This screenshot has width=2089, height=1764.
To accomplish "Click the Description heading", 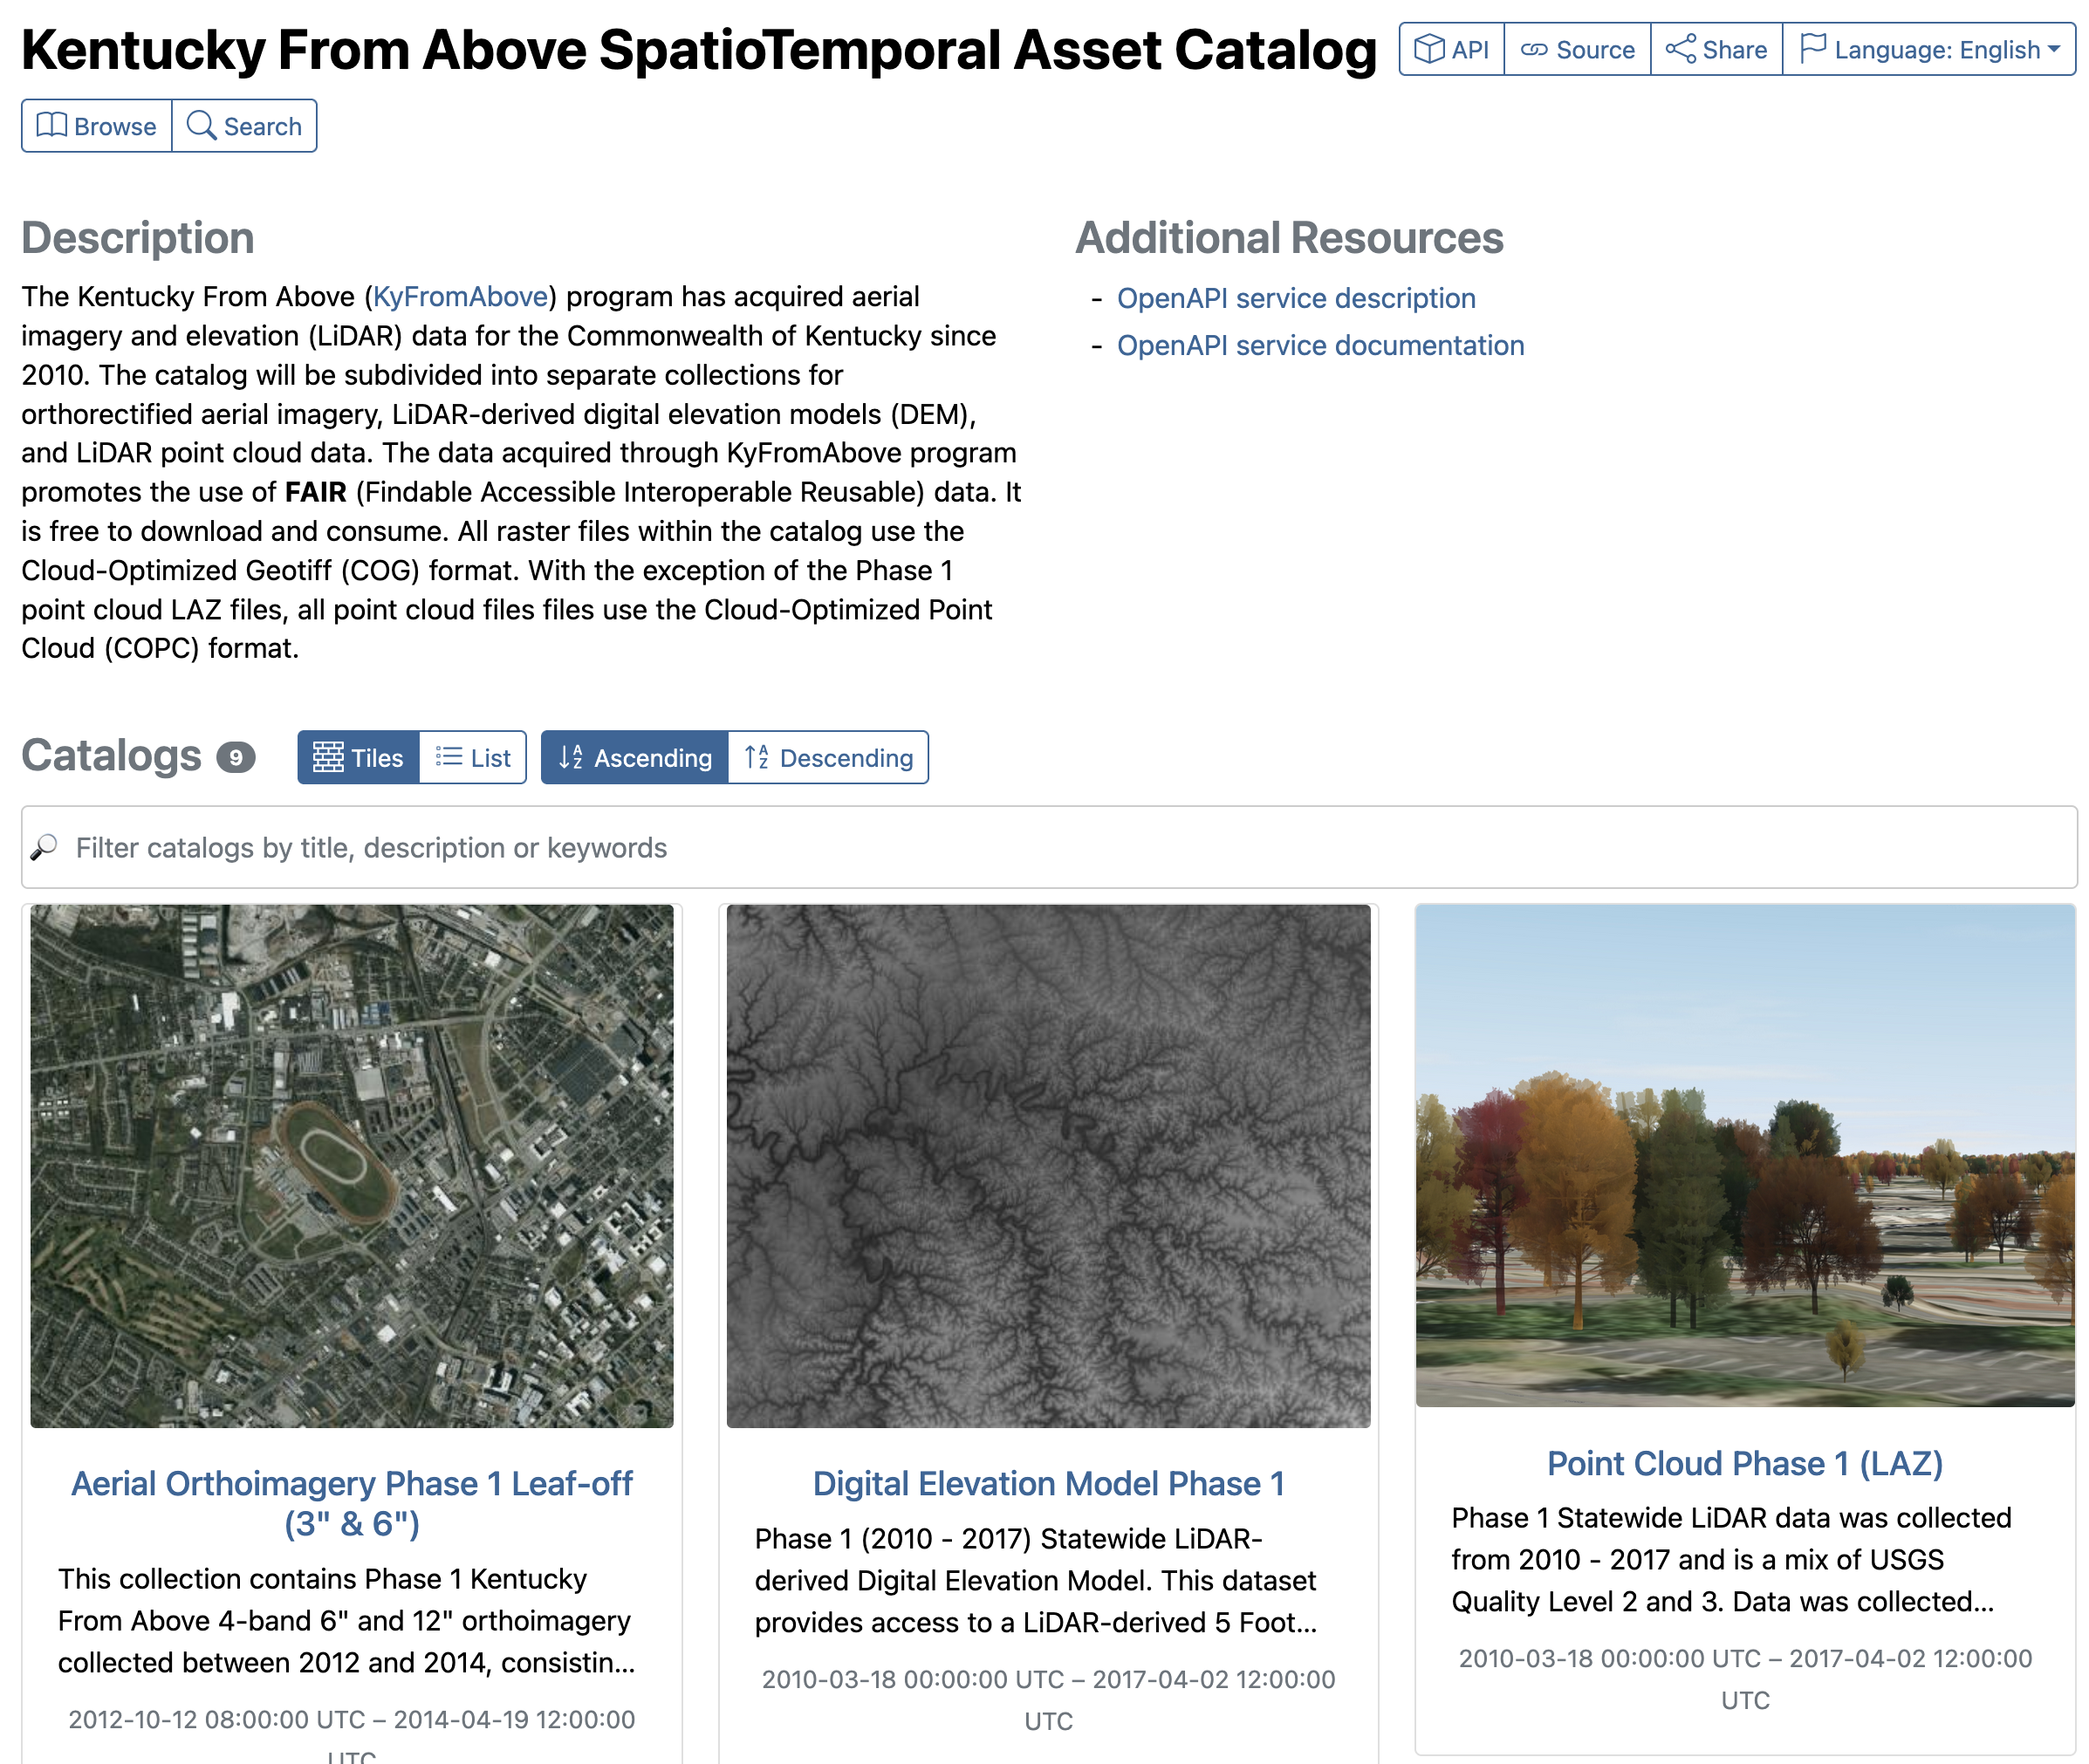I will pyautogui.click(x=138, y=238).
